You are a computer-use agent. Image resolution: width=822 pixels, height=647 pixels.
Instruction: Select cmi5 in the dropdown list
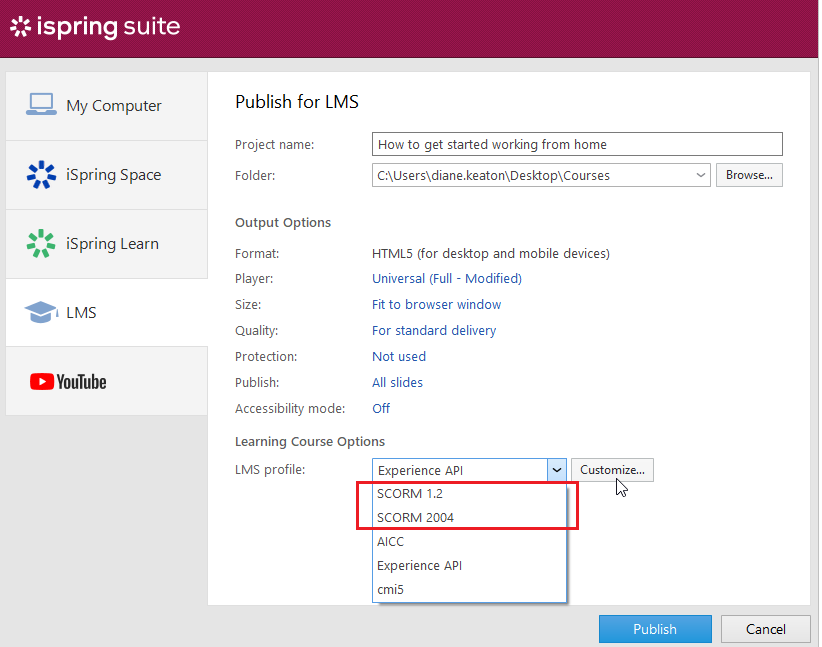tap(390, 589)
